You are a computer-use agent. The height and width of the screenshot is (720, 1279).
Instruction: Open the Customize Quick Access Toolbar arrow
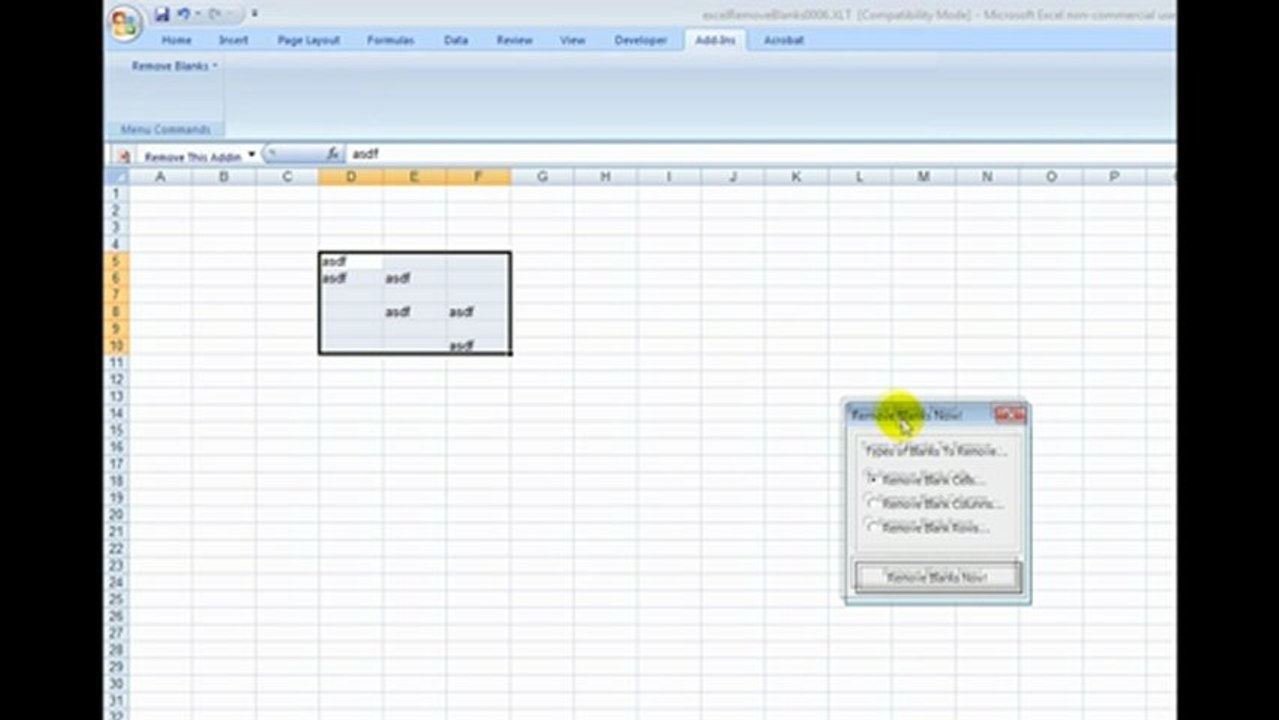254,14
